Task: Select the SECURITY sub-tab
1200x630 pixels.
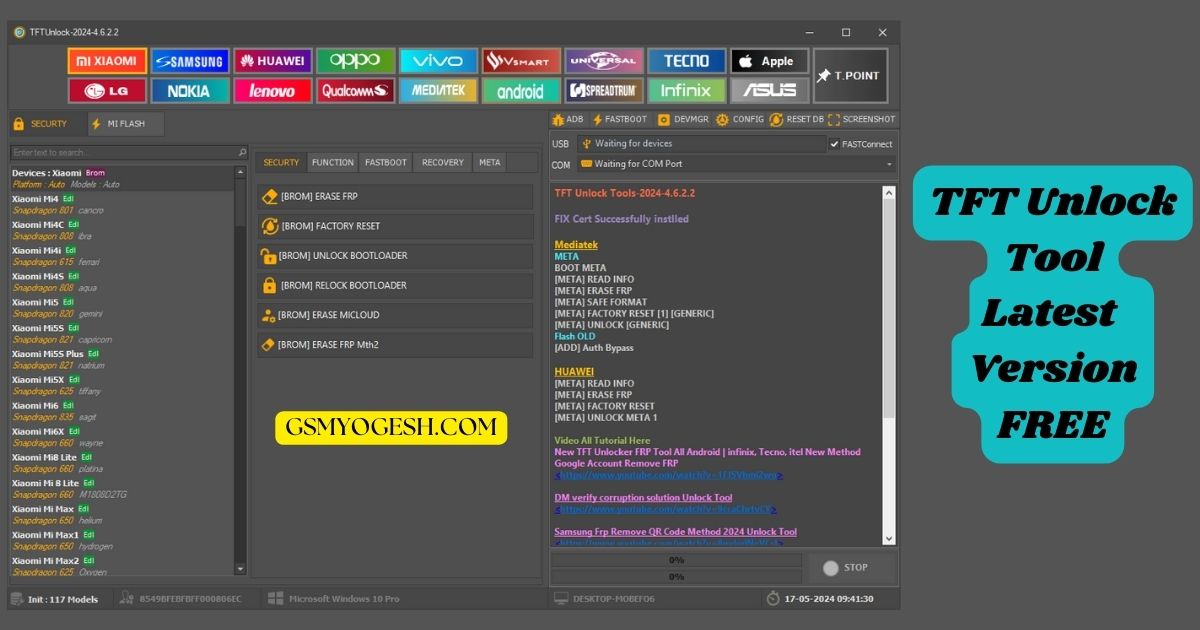Action: [281, 162]
